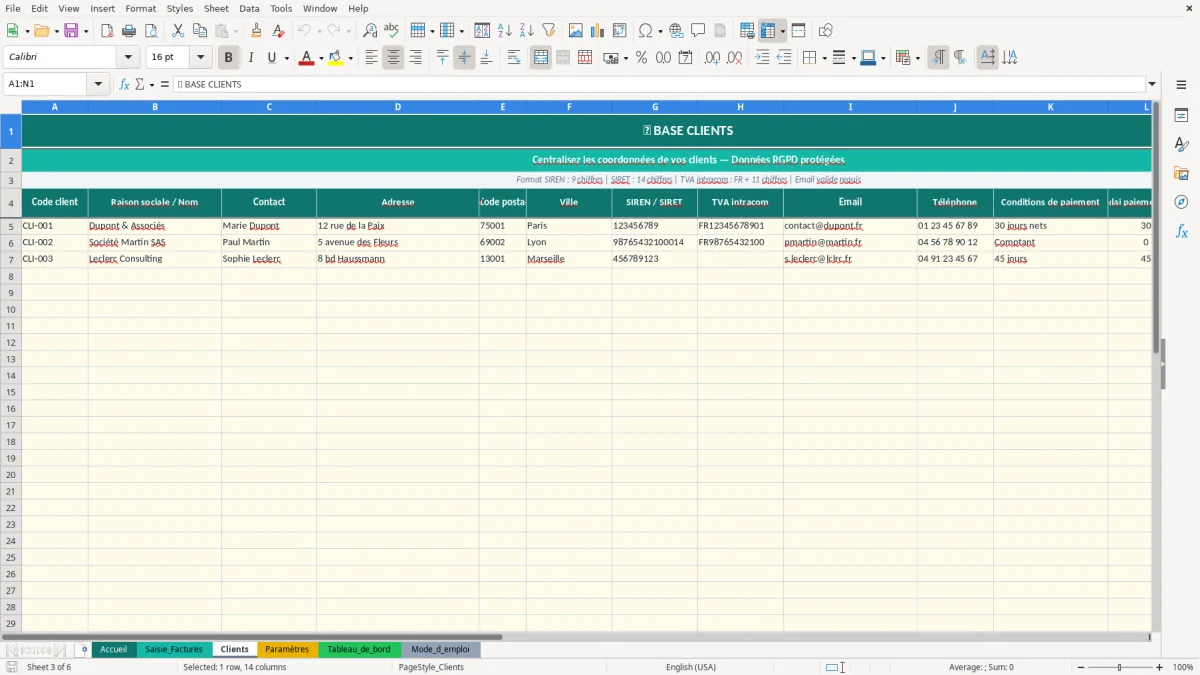Open the Borders dropdown arrow
The width and height of the screenshot is (1200, 675).
(x=824, y=58)
